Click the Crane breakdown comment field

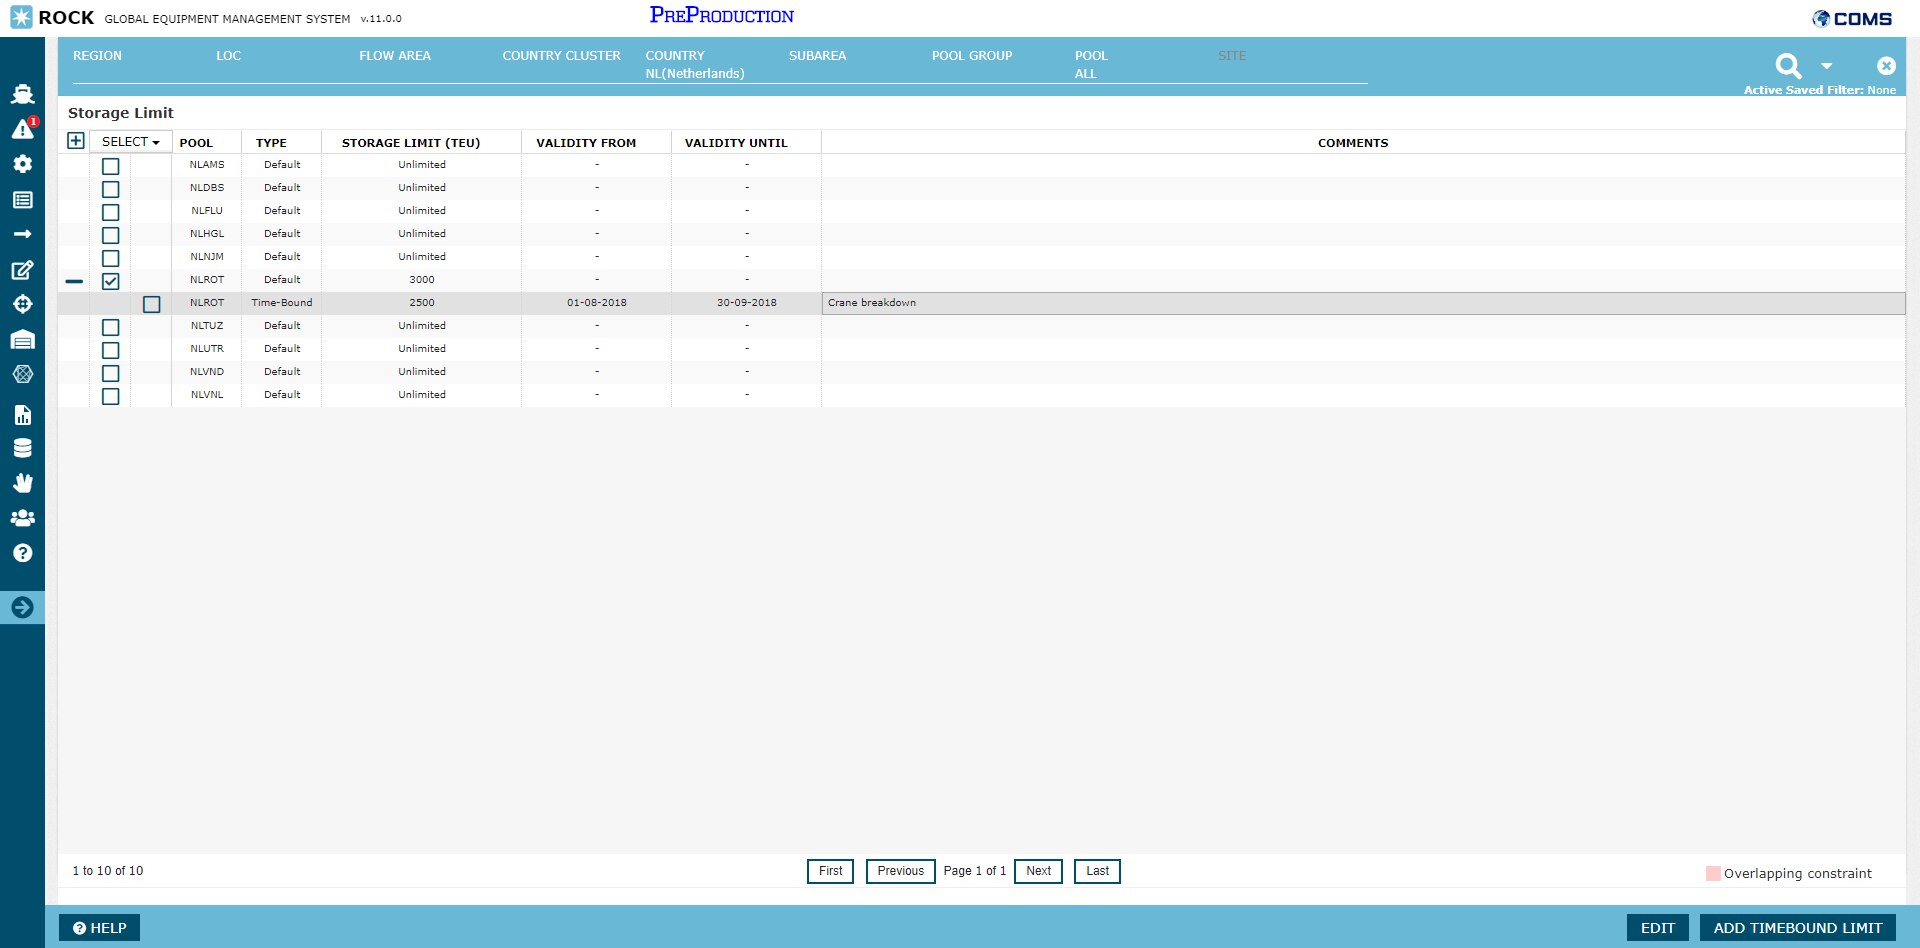tap(1362, 303)
